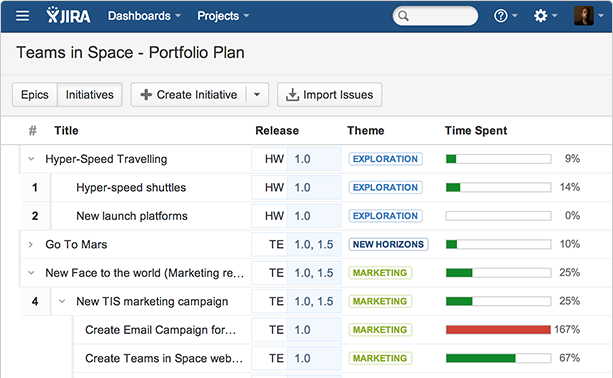Open the settings gear menu
The image size is (613, 378).
[x=545, y=16]
